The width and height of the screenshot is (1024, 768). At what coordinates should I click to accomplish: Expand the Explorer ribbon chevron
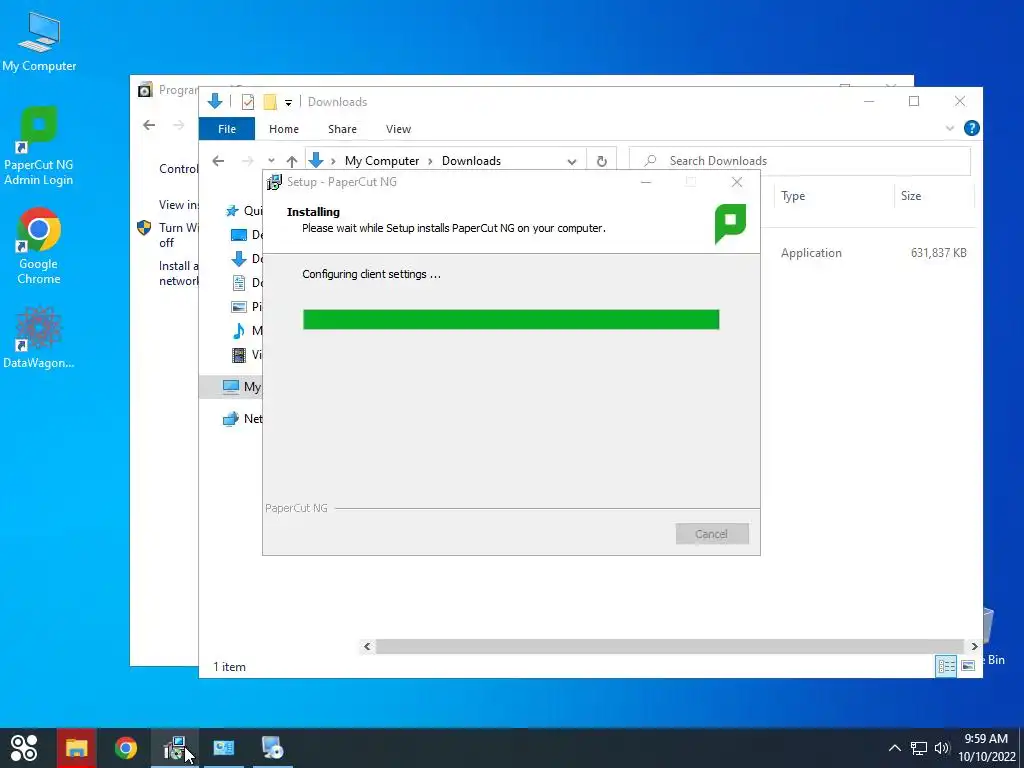(950, 129)
